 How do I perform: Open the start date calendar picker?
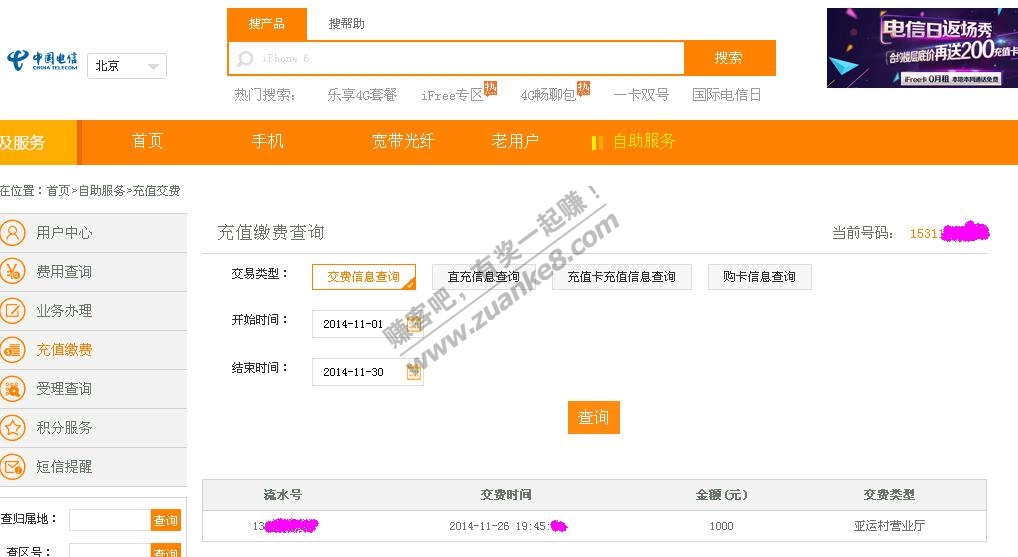414,323
